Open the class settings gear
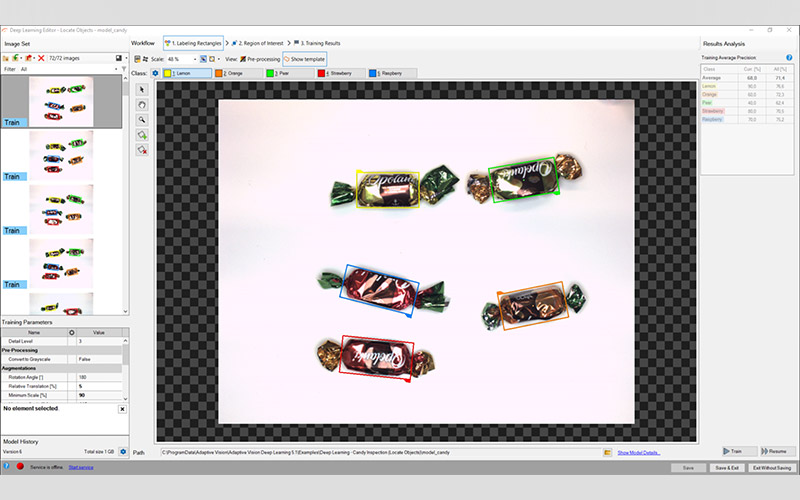This screenshot has width=800, height=500. tap(156, 73)
